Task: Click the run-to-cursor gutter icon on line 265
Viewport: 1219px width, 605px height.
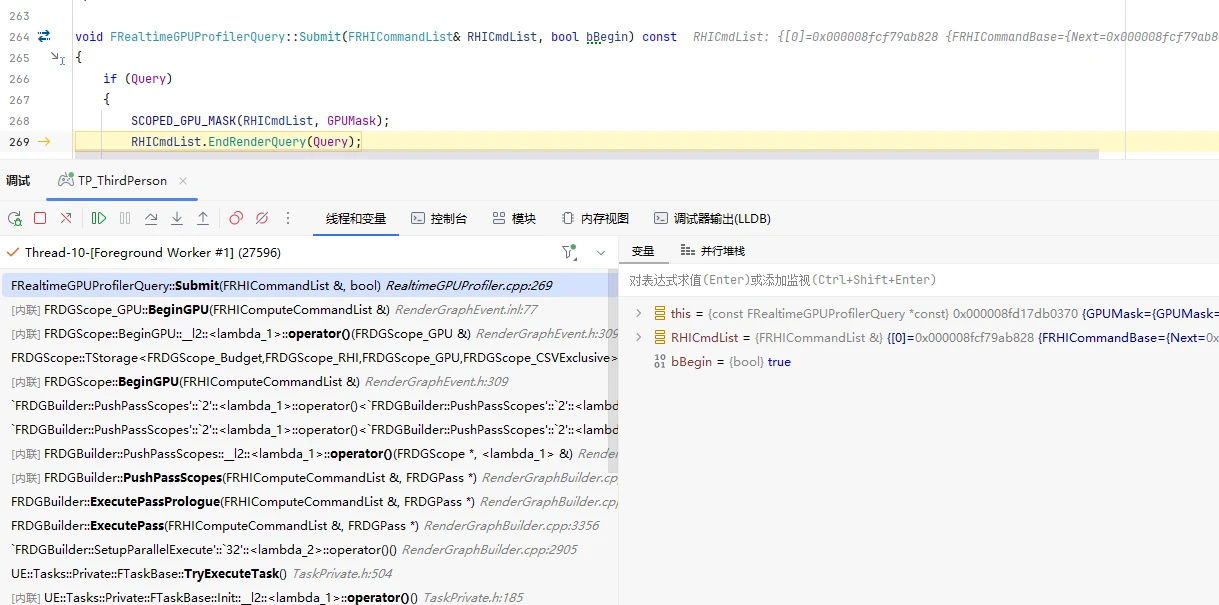Action: coord(57,58)
